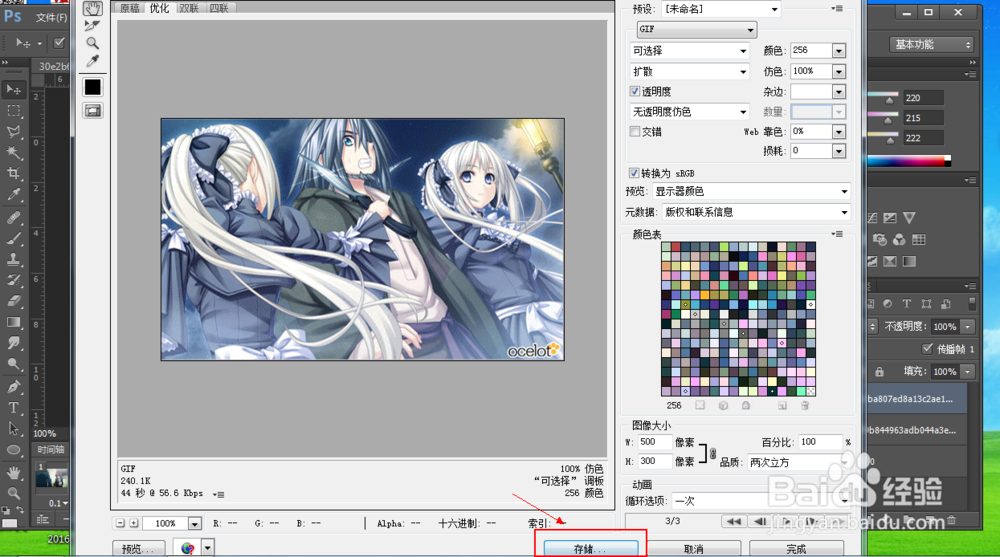1000x557 pixels.
Task: Open the Web 靠色 0% dropdown arrow
Action: tap(839, 131)
